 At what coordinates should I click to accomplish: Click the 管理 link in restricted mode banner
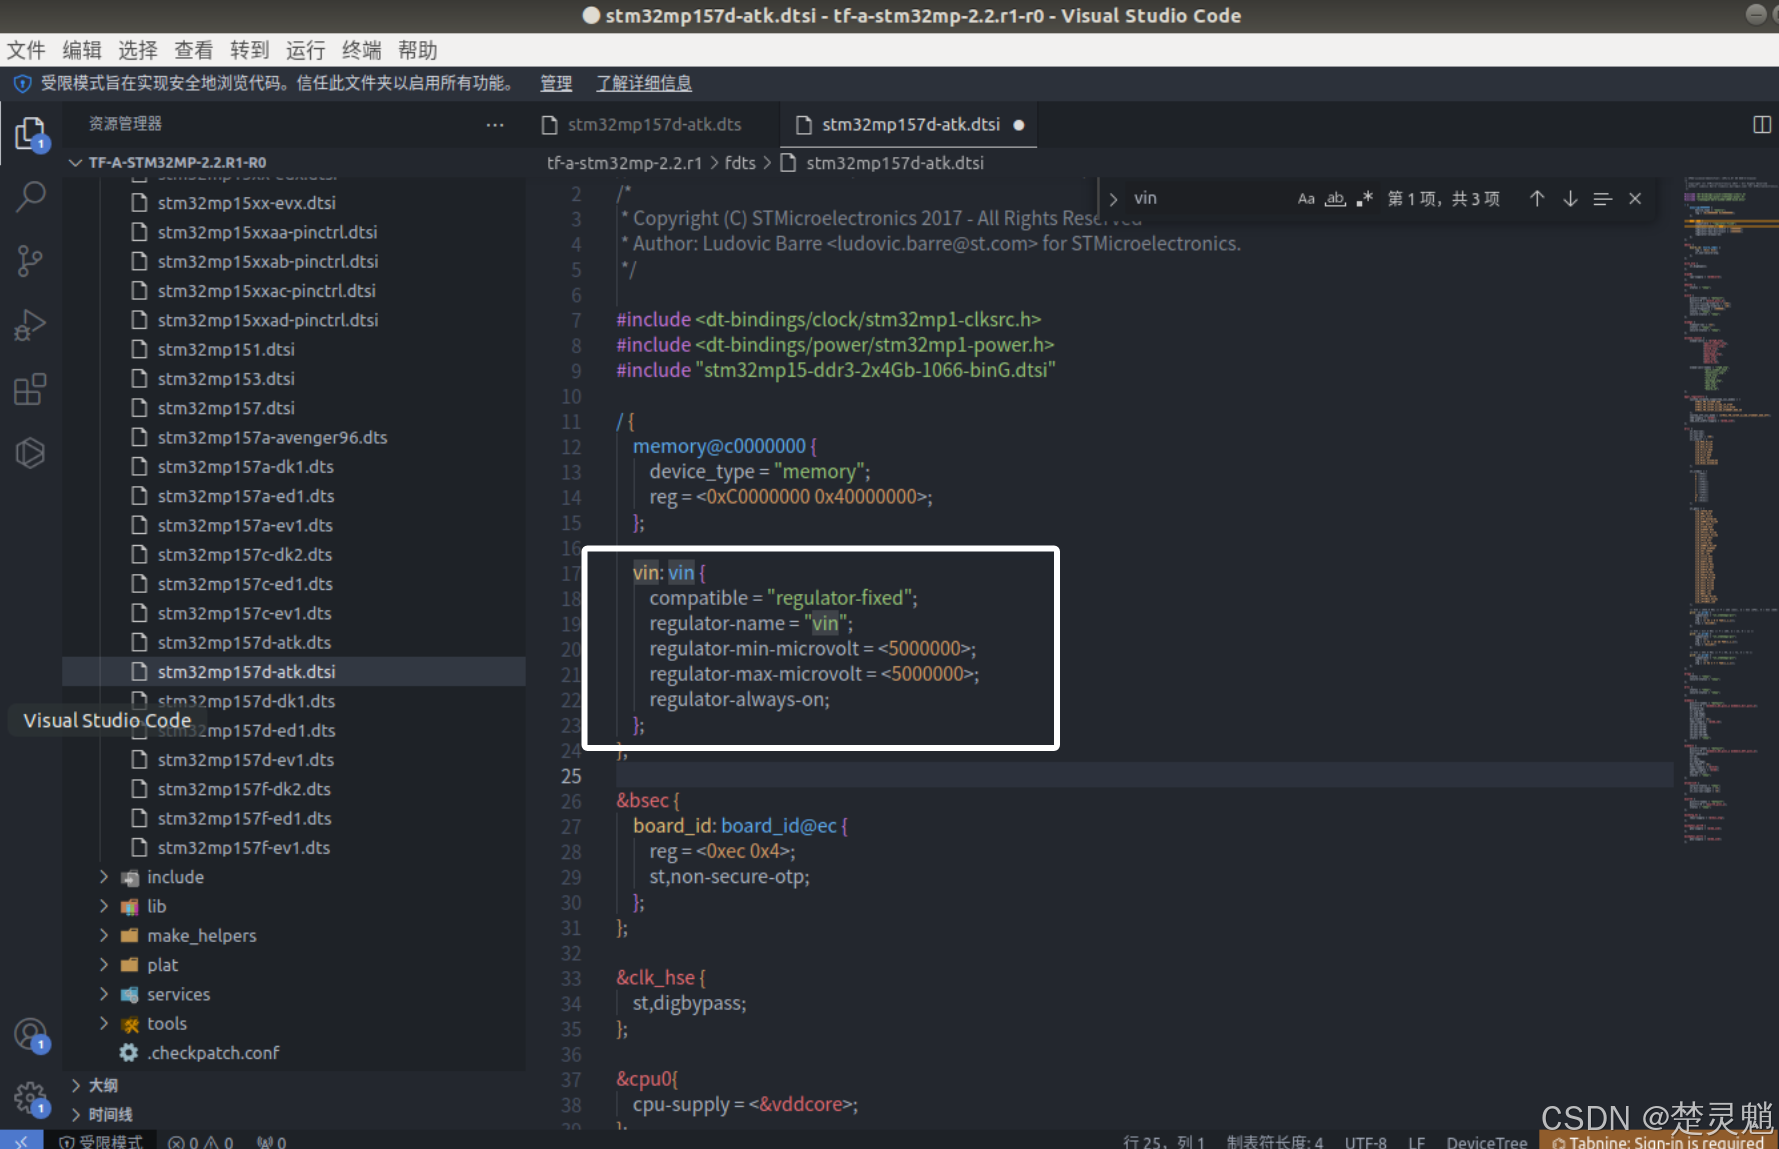click(556, 83)
